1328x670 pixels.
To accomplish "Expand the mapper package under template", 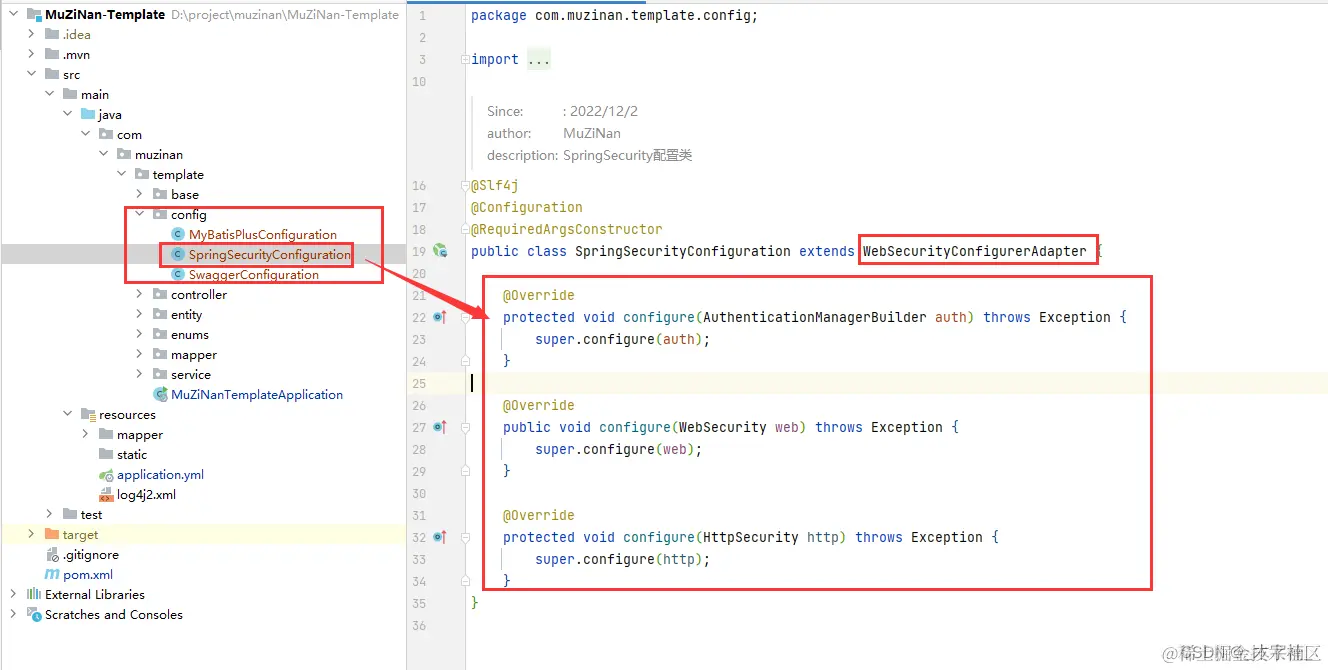I will click(x=140, y=355).
